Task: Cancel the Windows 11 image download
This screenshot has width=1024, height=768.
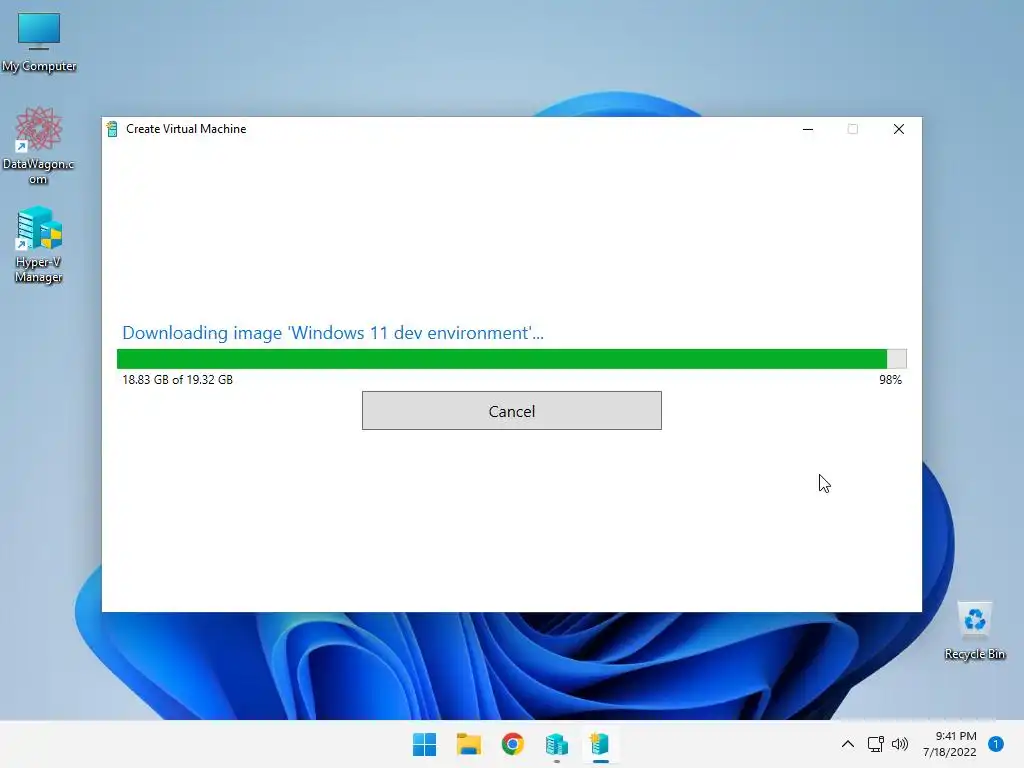Action: [x=511, y=411]
